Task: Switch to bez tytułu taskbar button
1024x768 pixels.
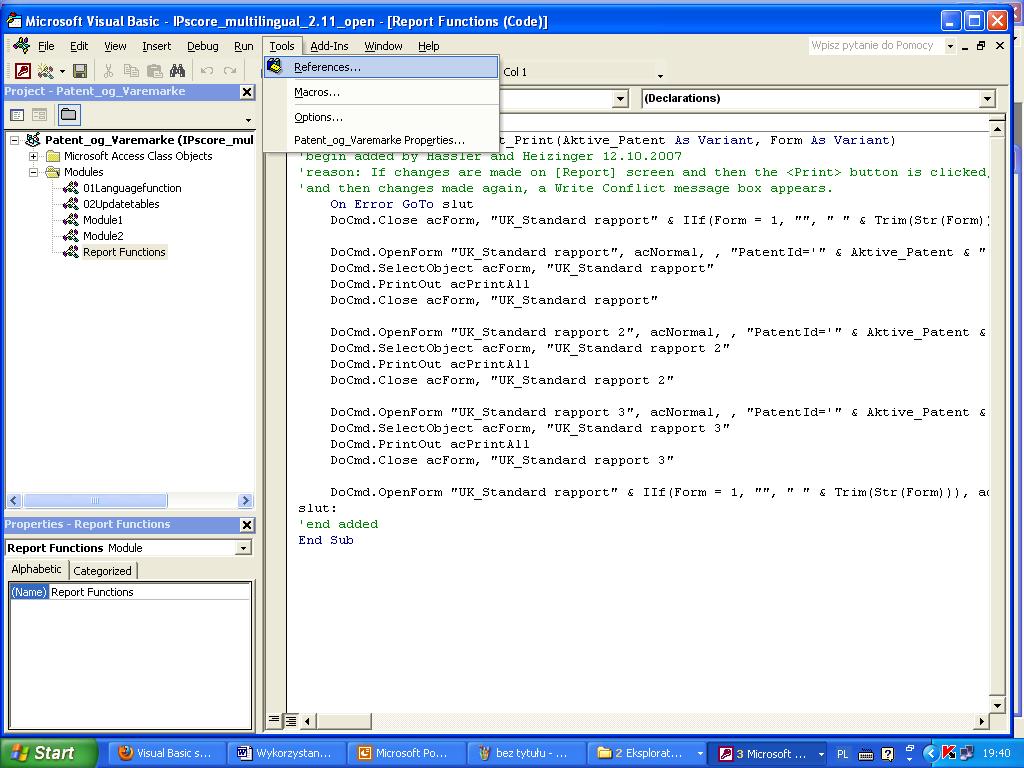Action: (x=526, y=753)
